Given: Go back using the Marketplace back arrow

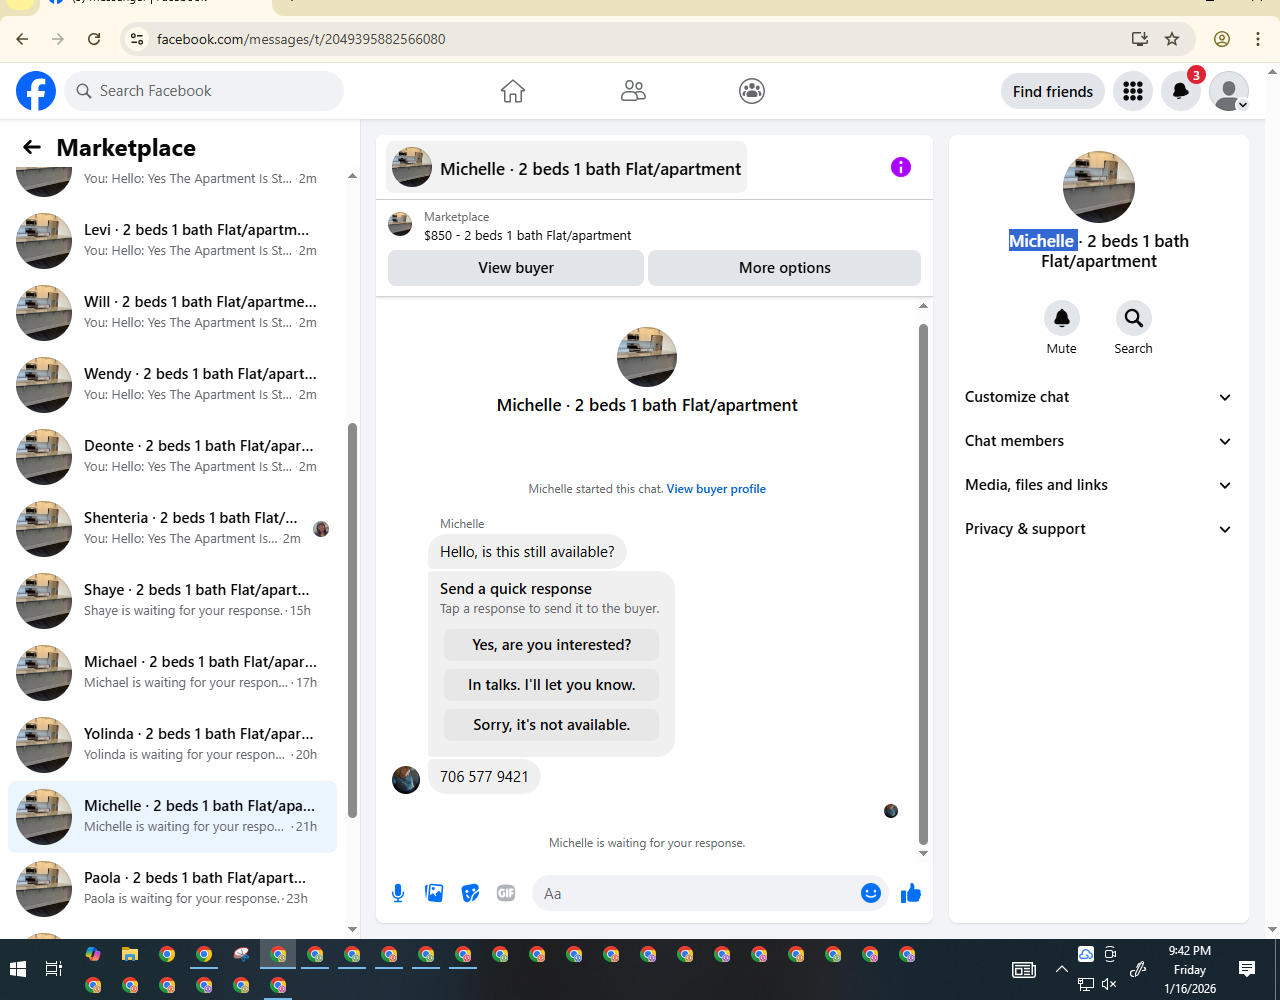Looking at the screenshot, I should coord(32,148).
